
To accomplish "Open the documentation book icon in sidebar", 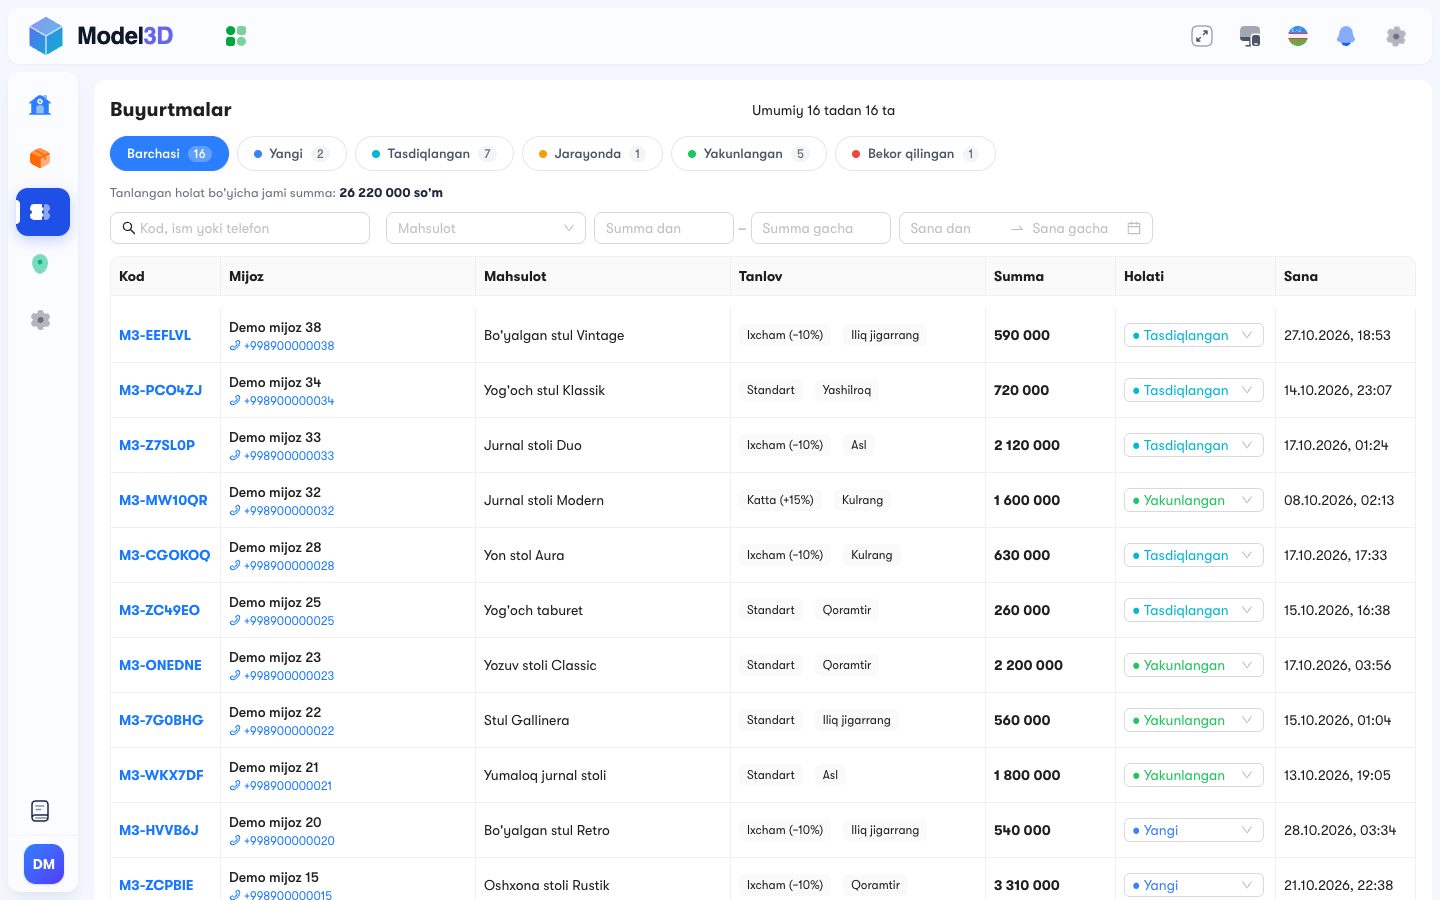I will click(40, 811).
